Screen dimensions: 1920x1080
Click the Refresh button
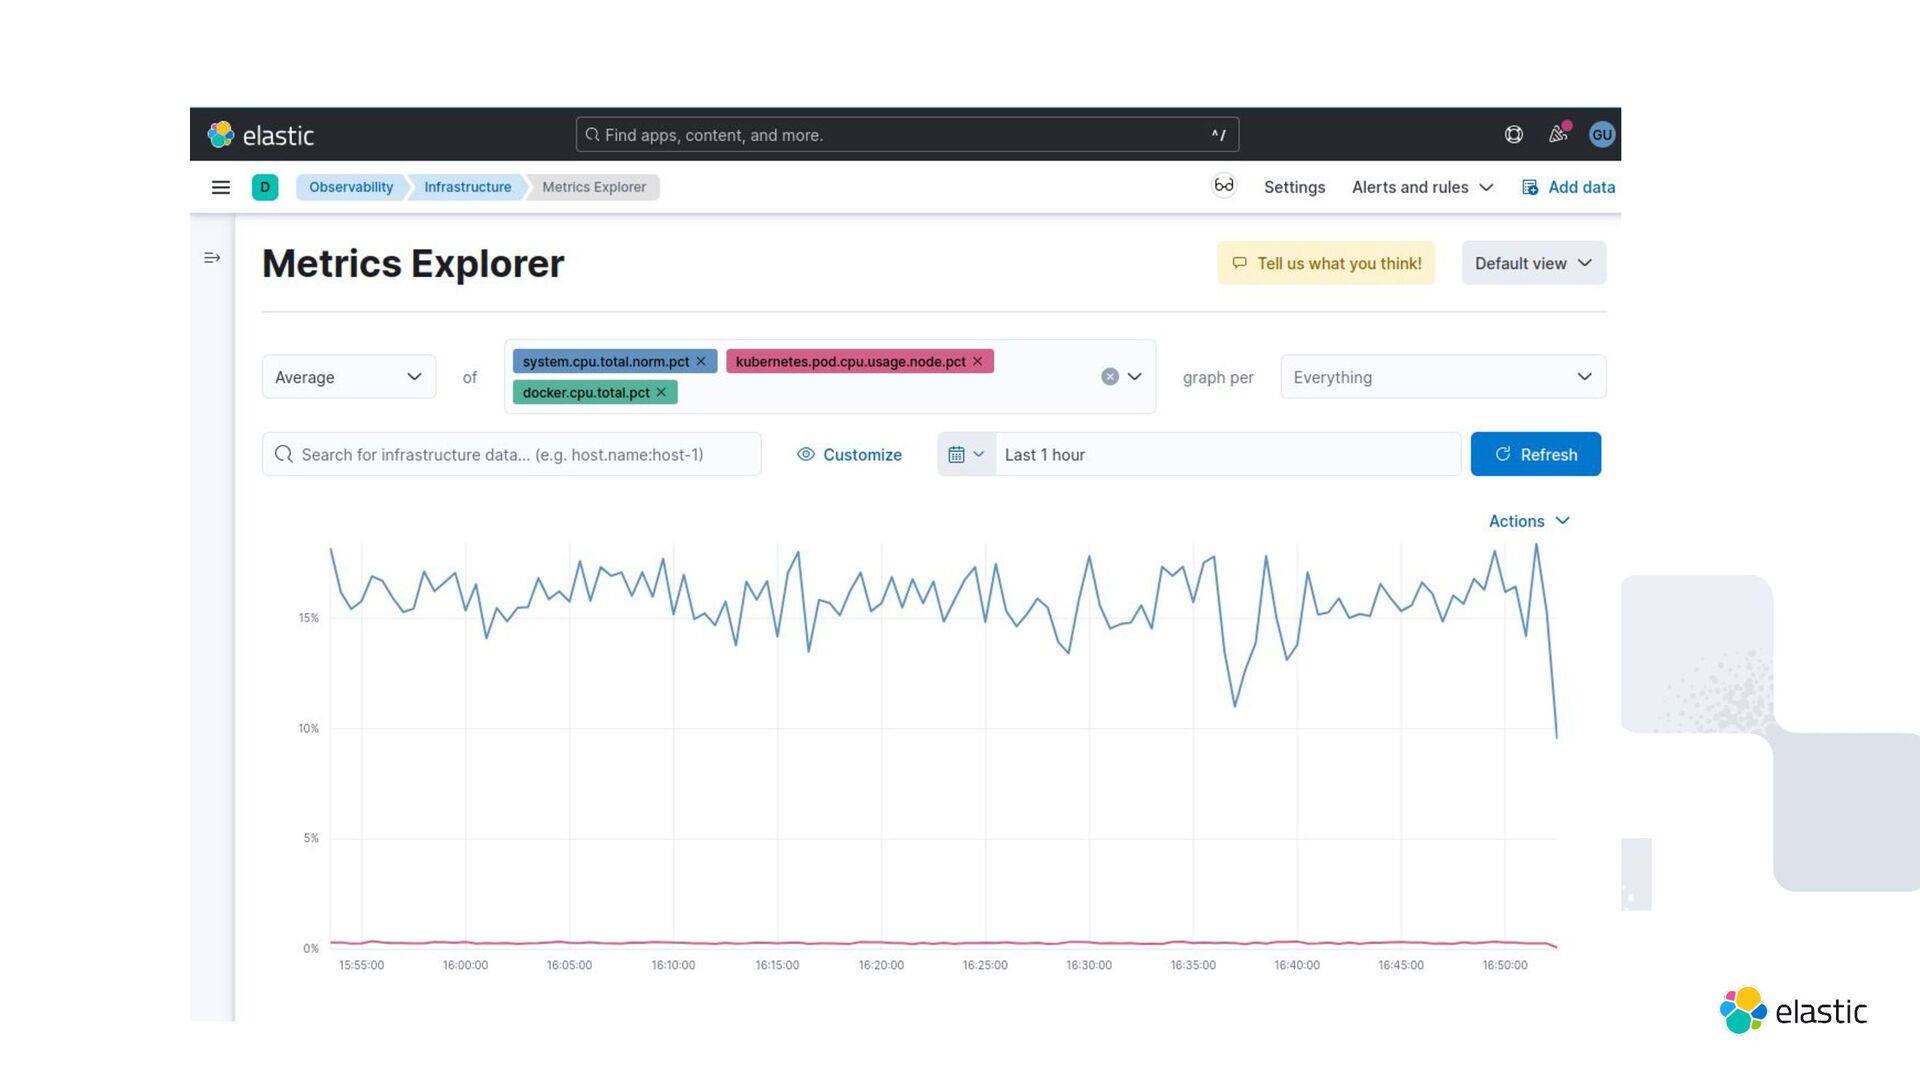pos(1536,454)
